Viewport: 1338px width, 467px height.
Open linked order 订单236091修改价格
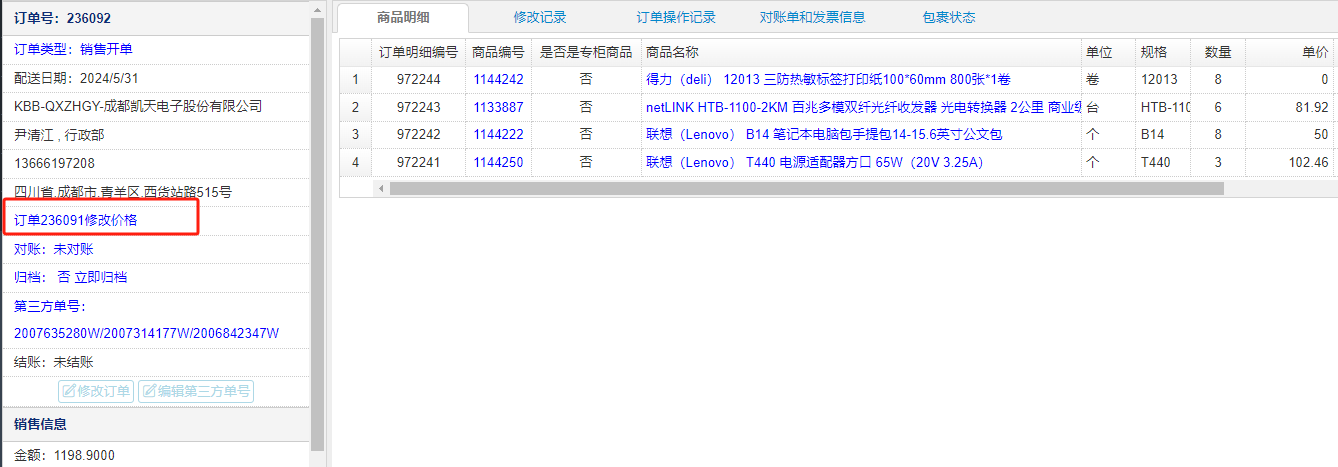[76, 220]
